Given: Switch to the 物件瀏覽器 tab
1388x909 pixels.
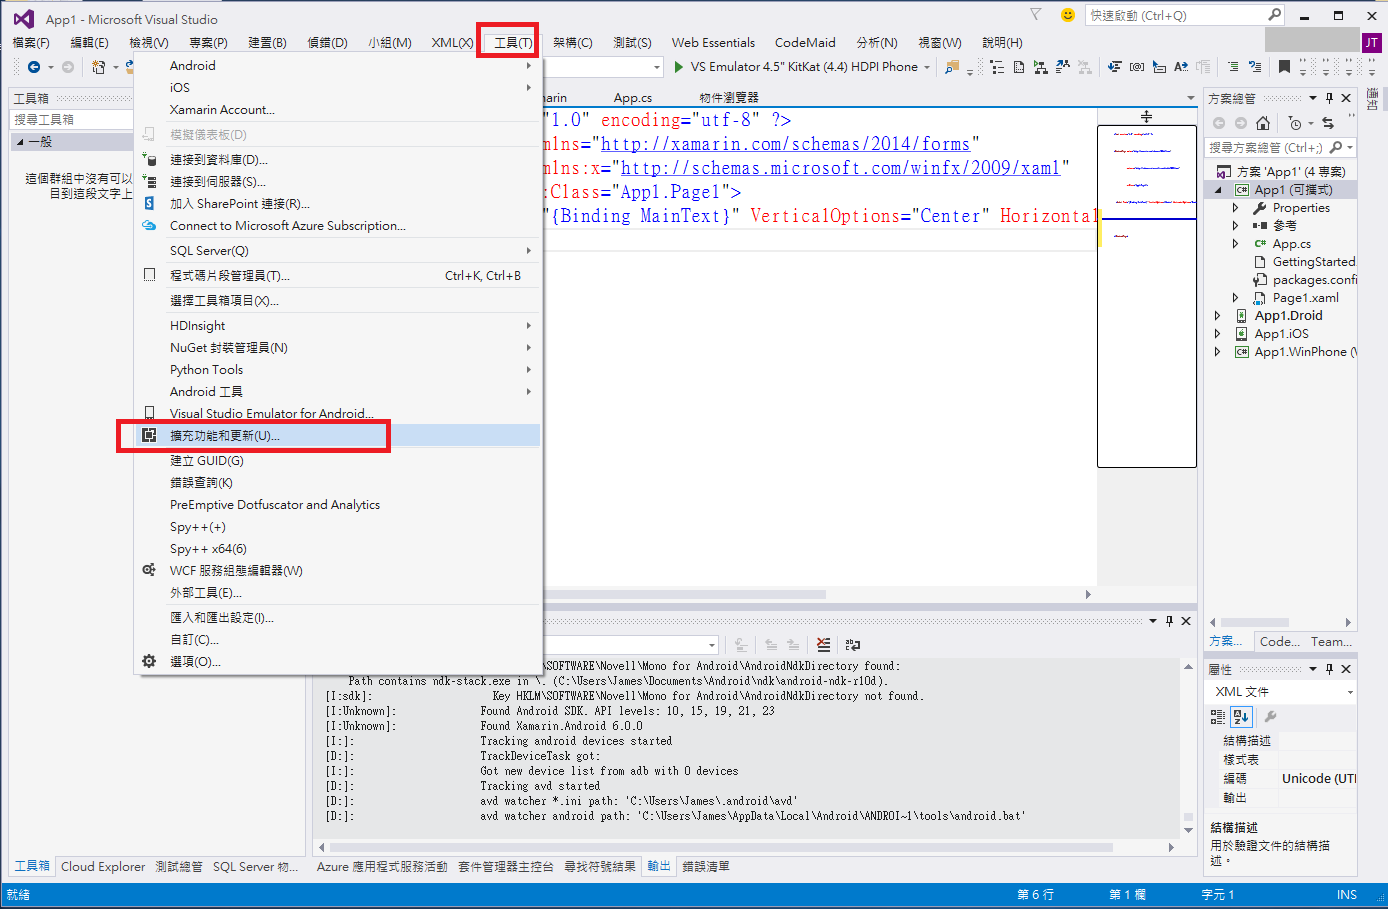Looking at the screenshot, I should [x=729, y=98].
